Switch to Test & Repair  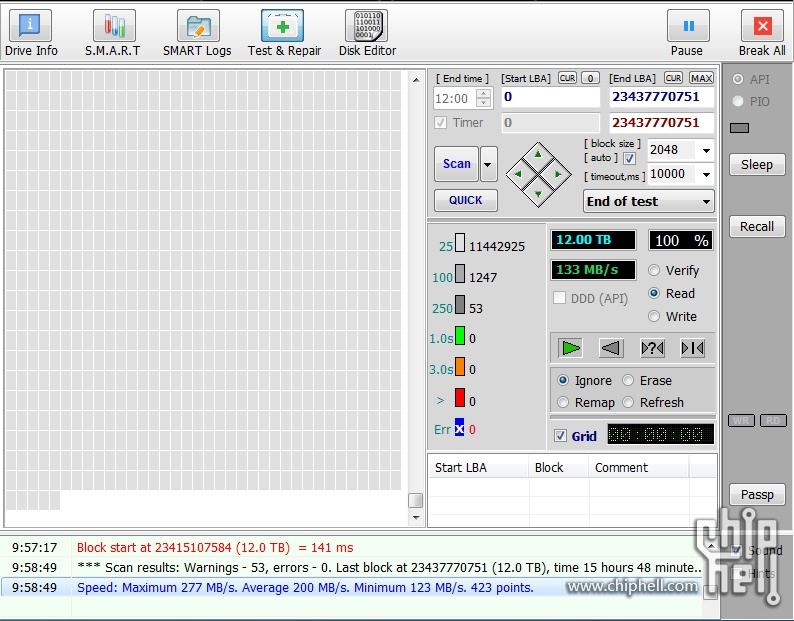click(x=284, y=33)
